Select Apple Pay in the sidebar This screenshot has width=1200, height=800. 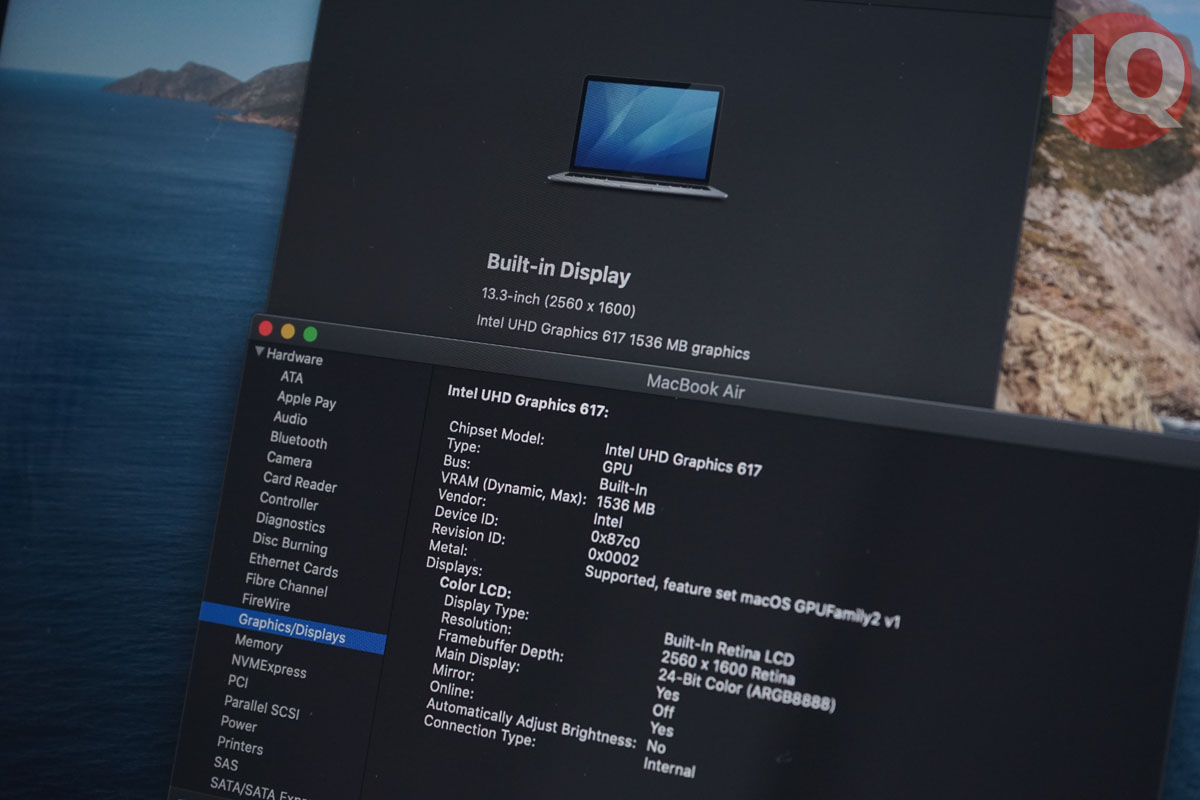(x=306, y=399)
